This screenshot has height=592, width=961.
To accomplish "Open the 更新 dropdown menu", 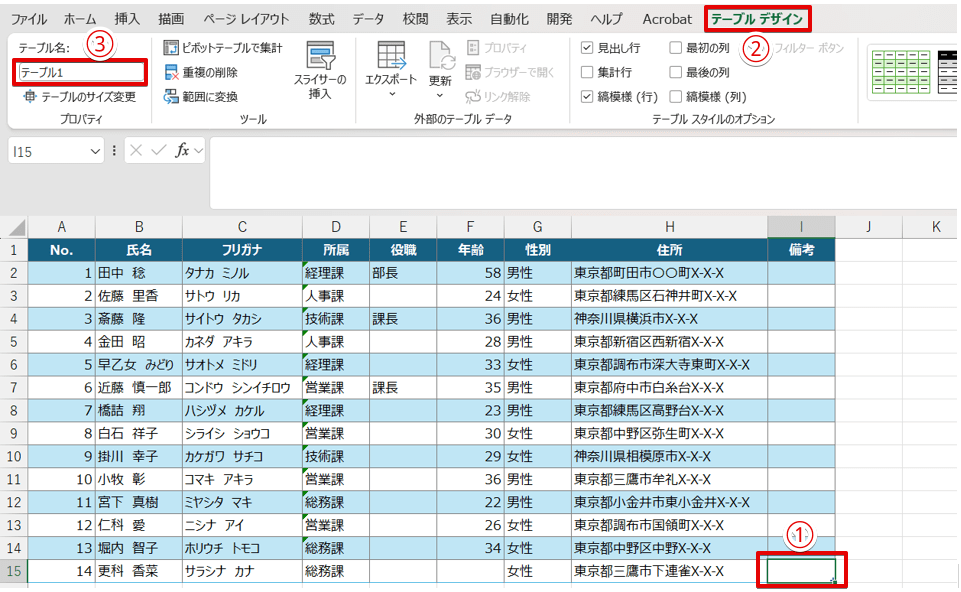I will click(x=440, y=97).
